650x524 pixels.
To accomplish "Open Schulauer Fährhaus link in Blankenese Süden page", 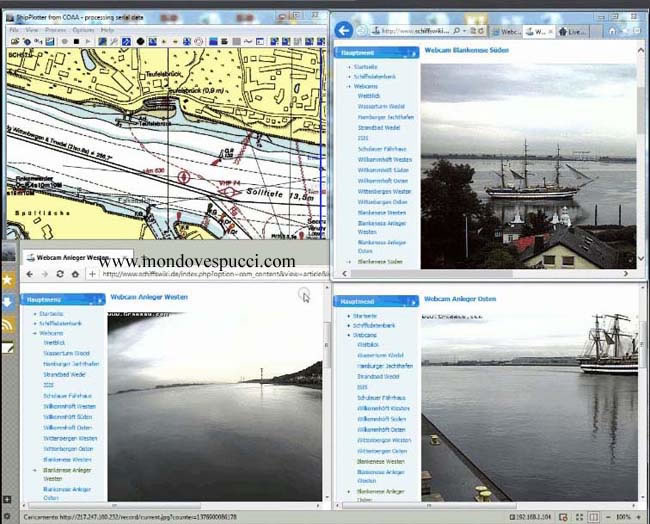I will 382,149.
